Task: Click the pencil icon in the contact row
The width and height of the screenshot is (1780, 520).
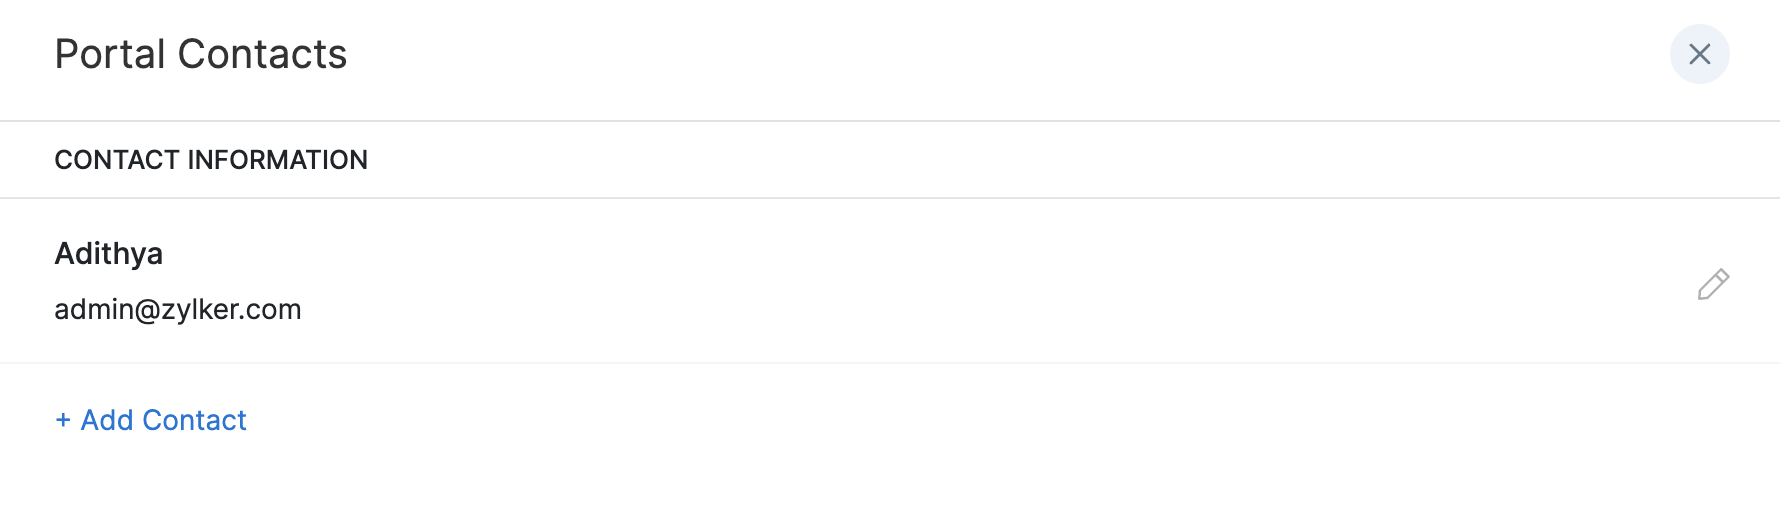Action: point(1713,284)
